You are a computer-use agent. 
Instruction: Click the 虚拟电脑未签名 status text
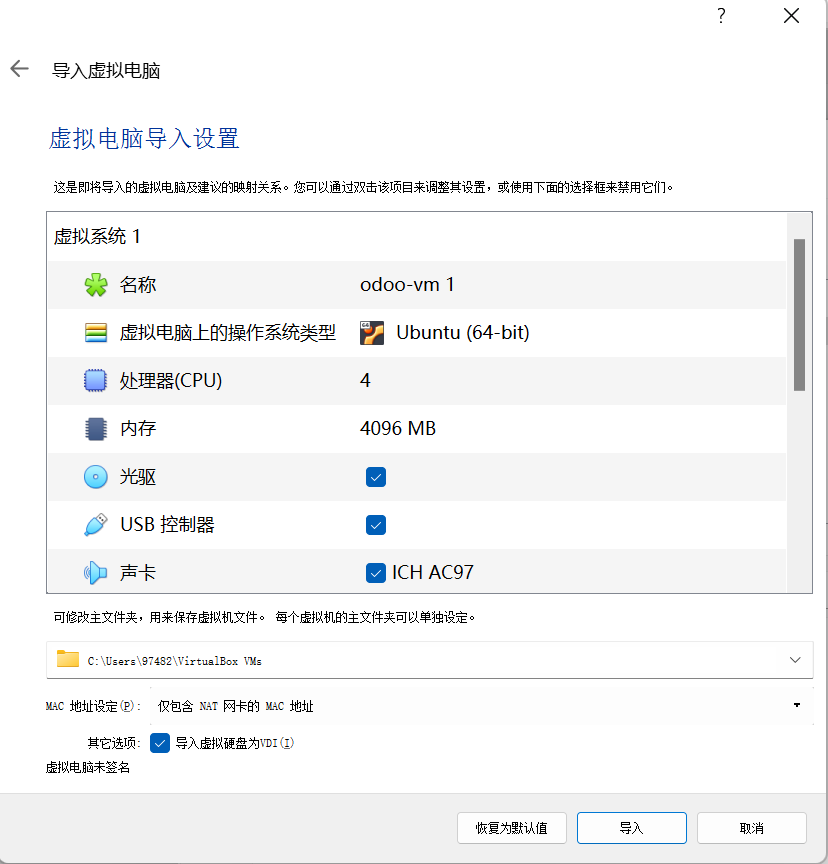[88, 767]
